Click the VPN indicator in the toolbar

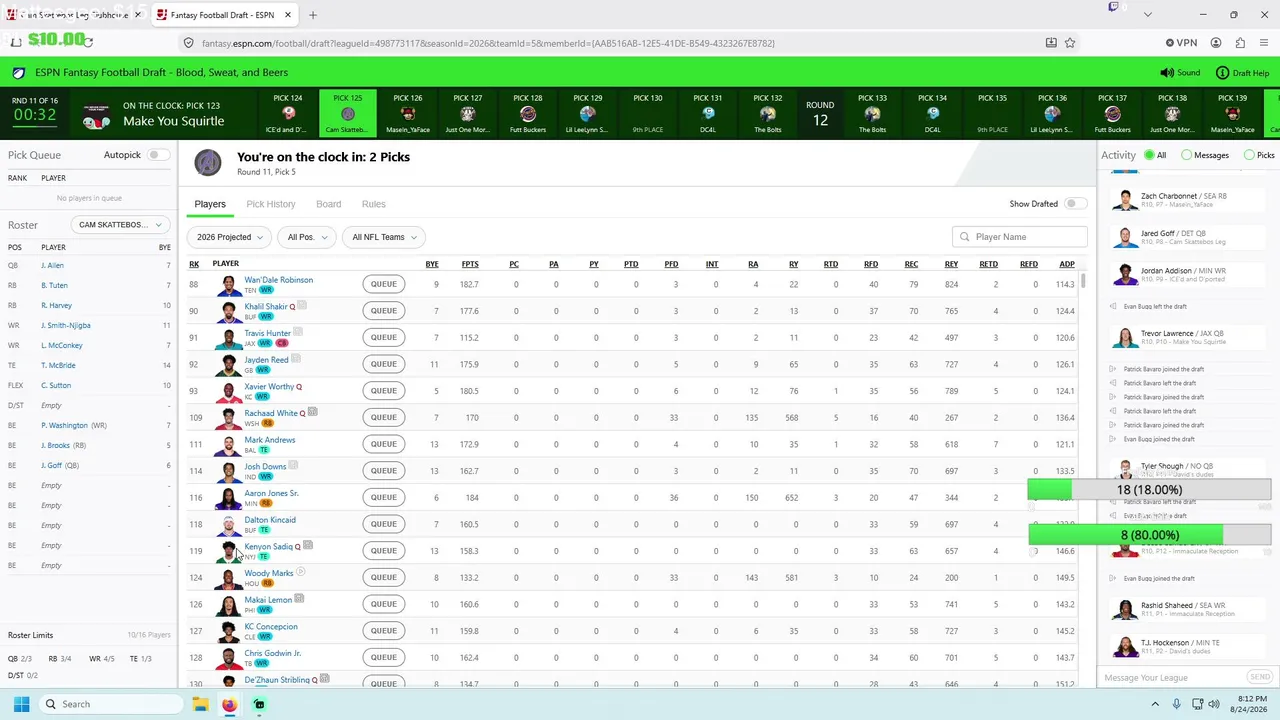point(1181,43)
